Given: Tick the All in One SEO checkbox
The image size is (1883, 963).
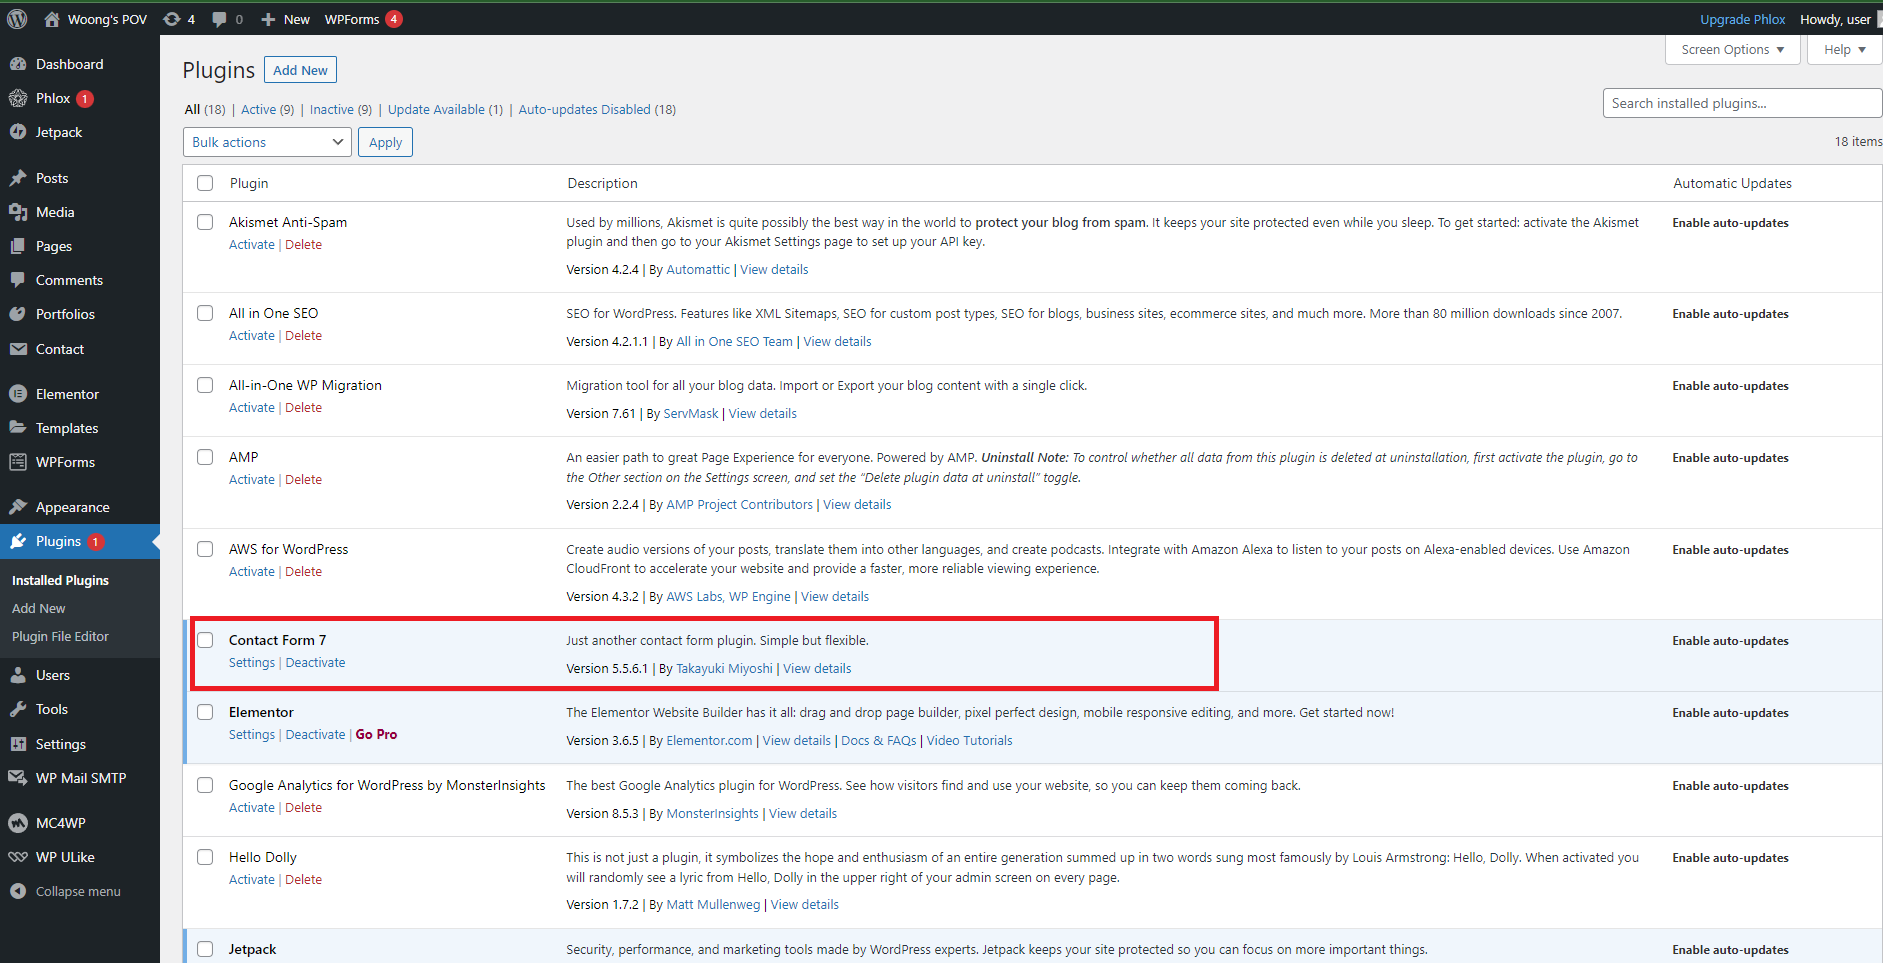Looking at the screenshot, I should click(x=205, y=313).
